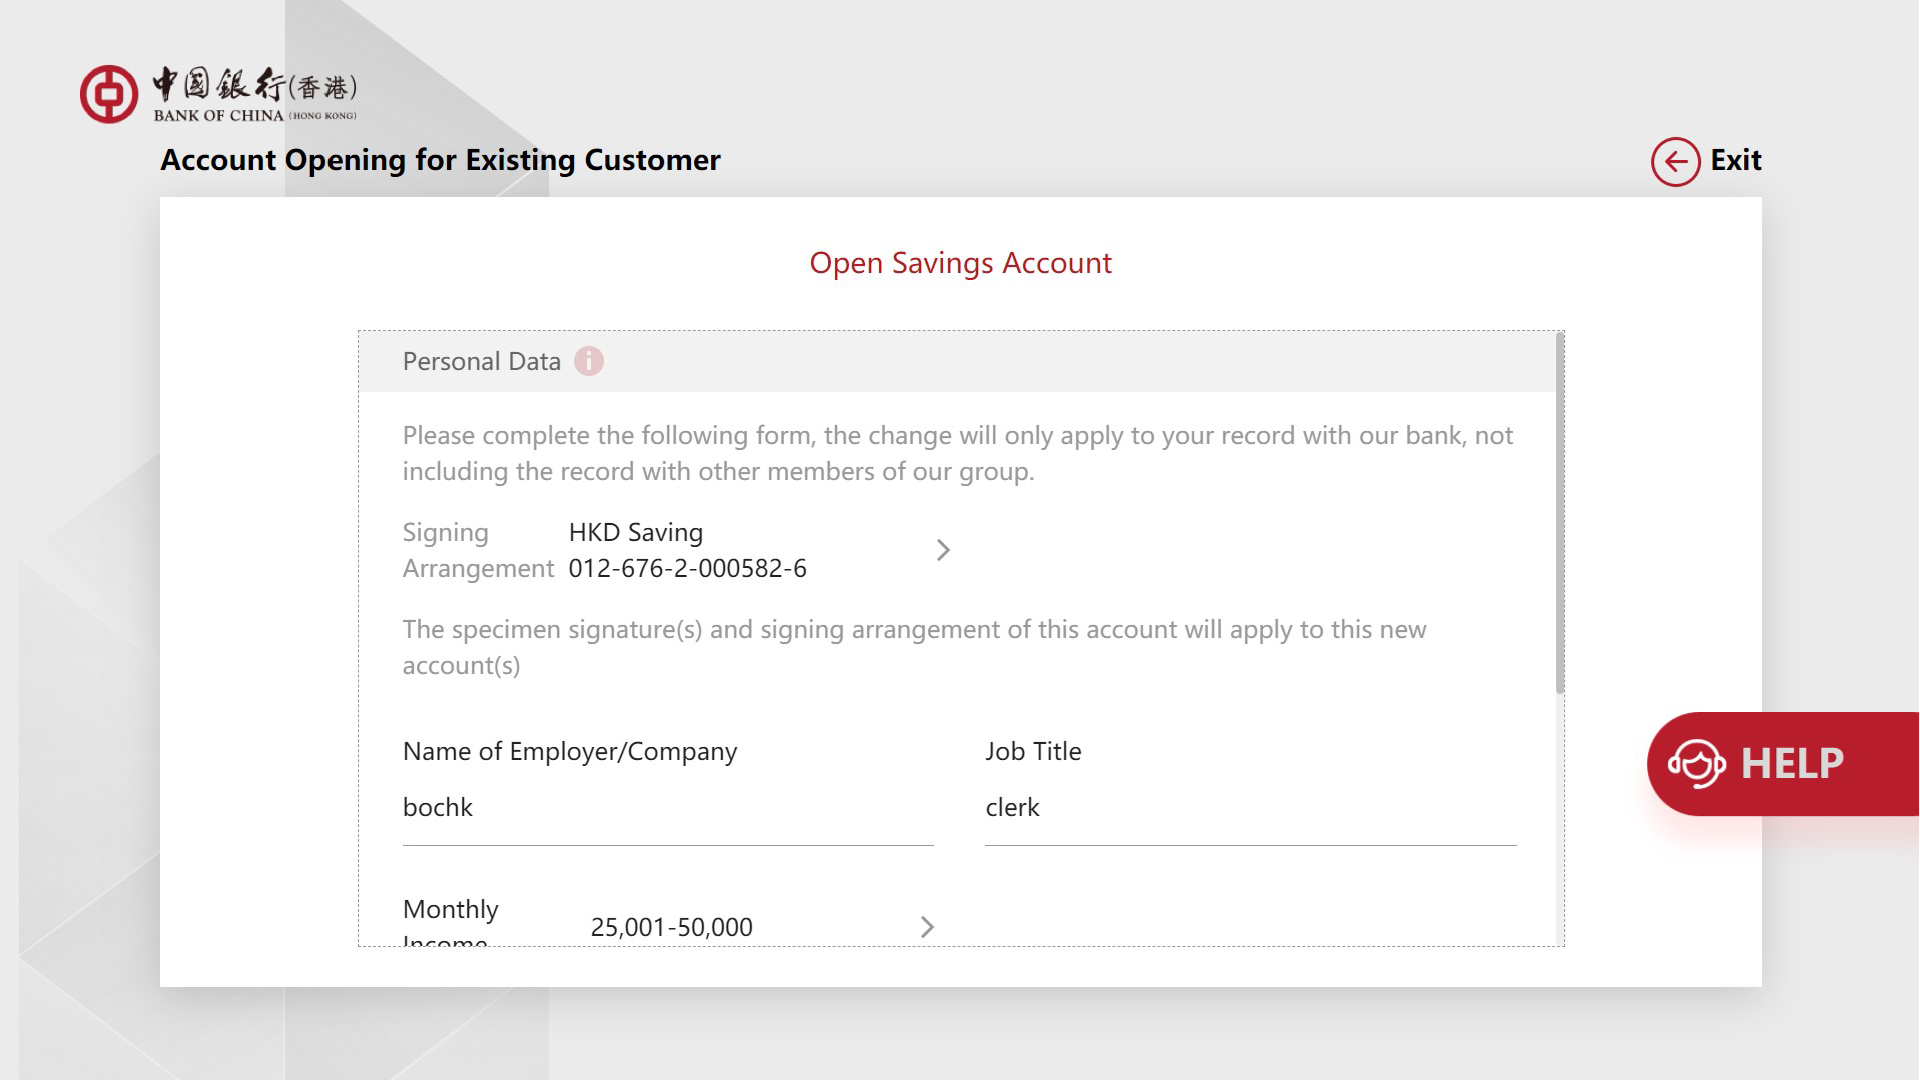This screenshot has width=1920, height=1080.
Task: Click the Exit text label
Action: pos(1735,160)
